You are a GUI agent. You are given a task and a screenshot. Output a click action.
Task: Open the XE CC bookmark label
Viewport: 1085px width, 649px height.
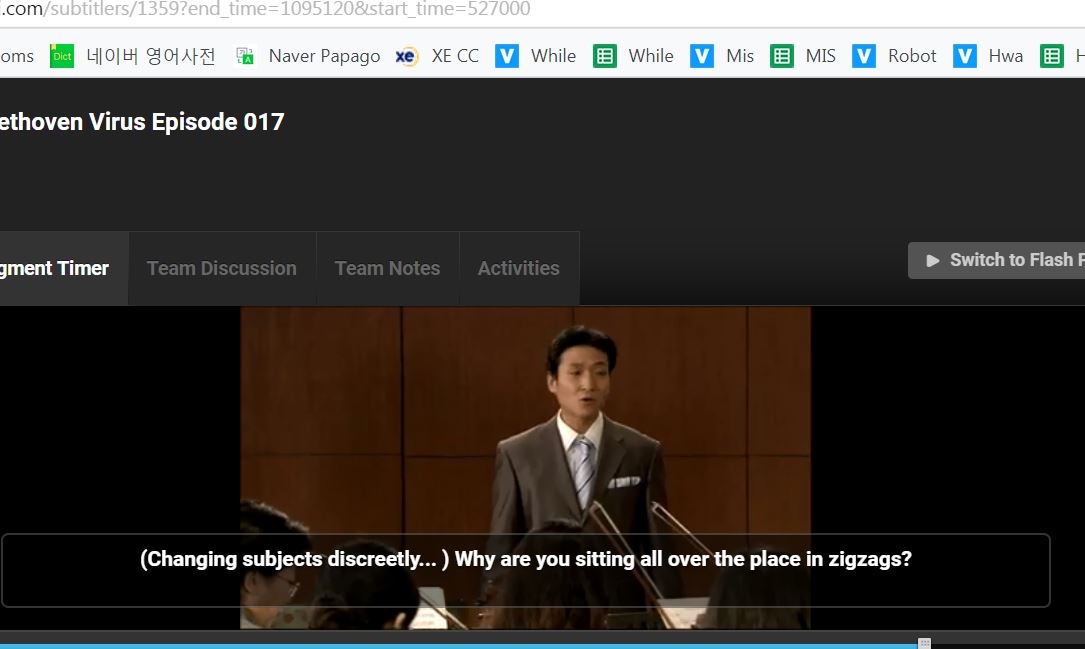[455, 56]
